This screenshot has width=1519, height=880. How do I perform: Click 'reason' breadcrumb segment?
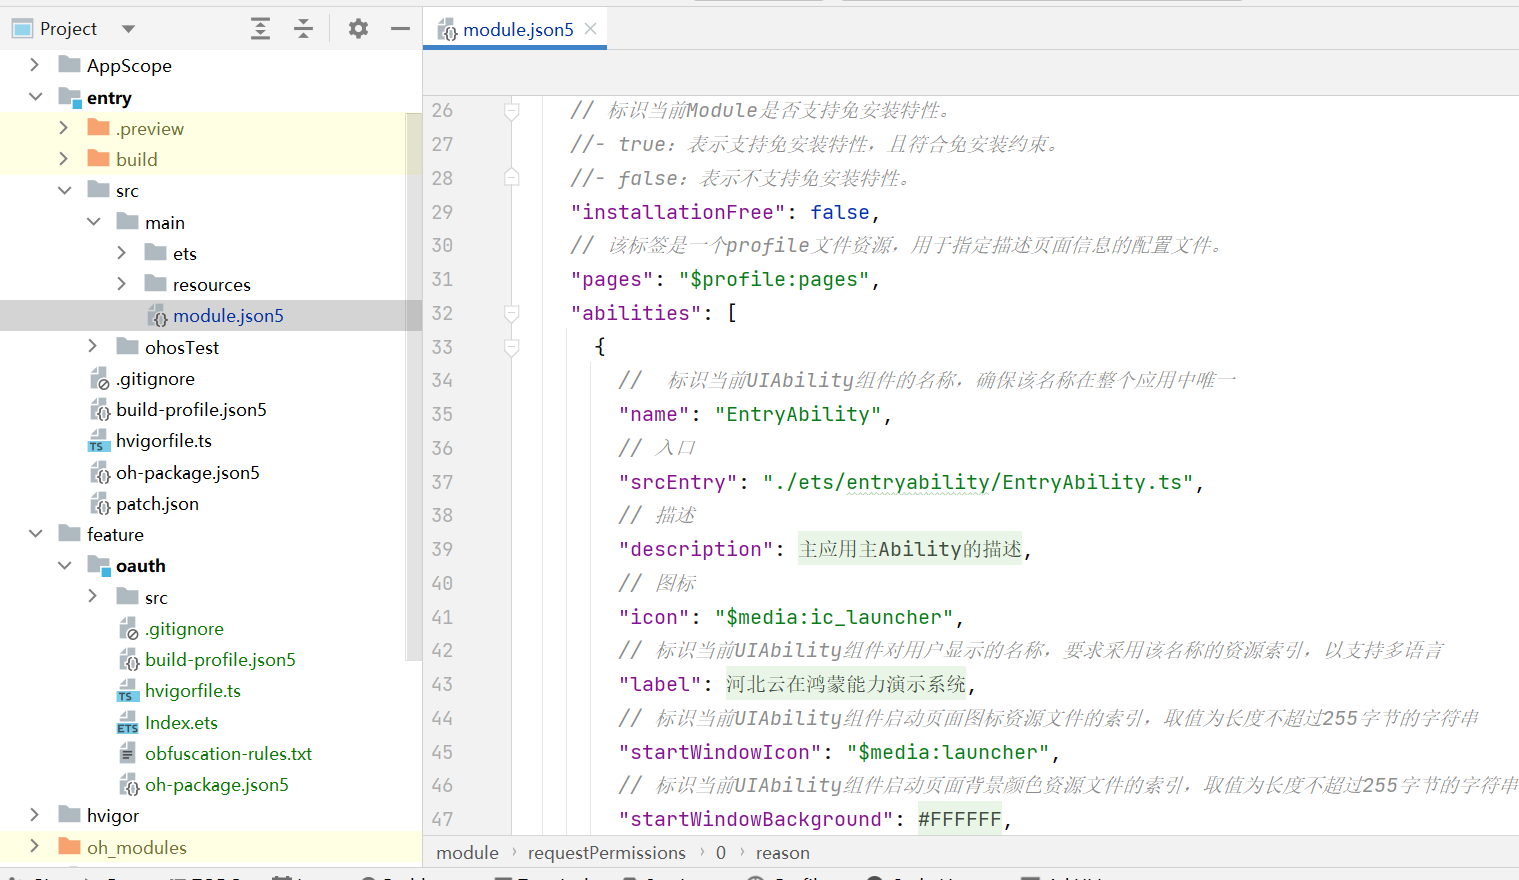click(782, 853)
